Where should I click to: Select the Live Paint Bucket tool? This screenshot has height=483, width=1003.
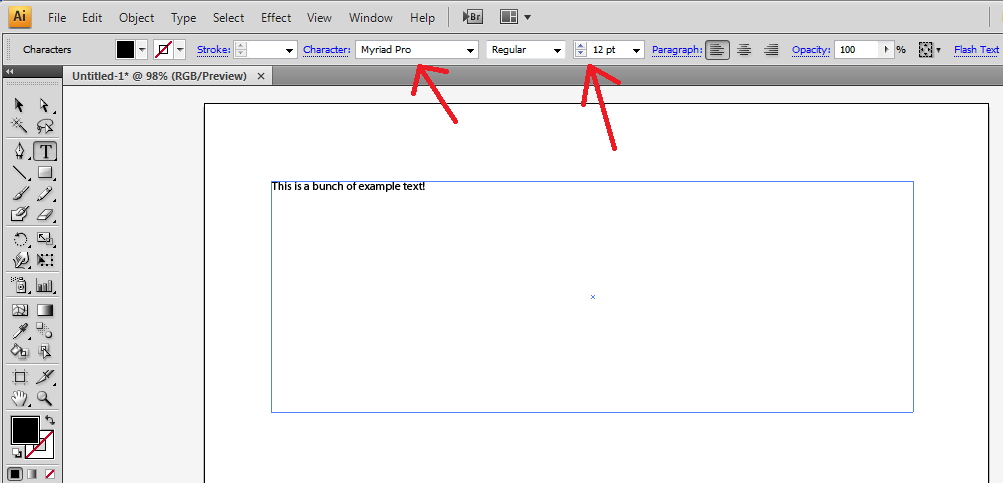click(x=20, y=351)
